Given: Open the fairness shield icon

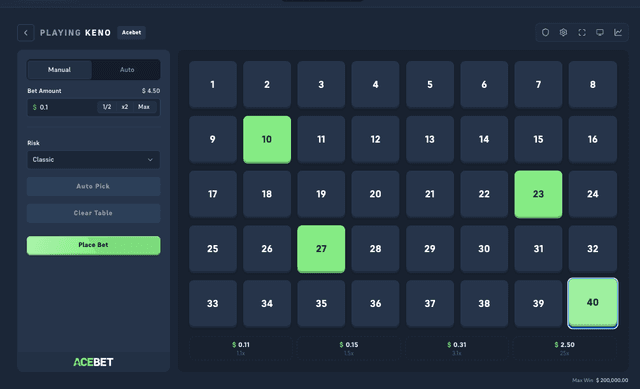Looking at the screenshot, I should 545,32.
